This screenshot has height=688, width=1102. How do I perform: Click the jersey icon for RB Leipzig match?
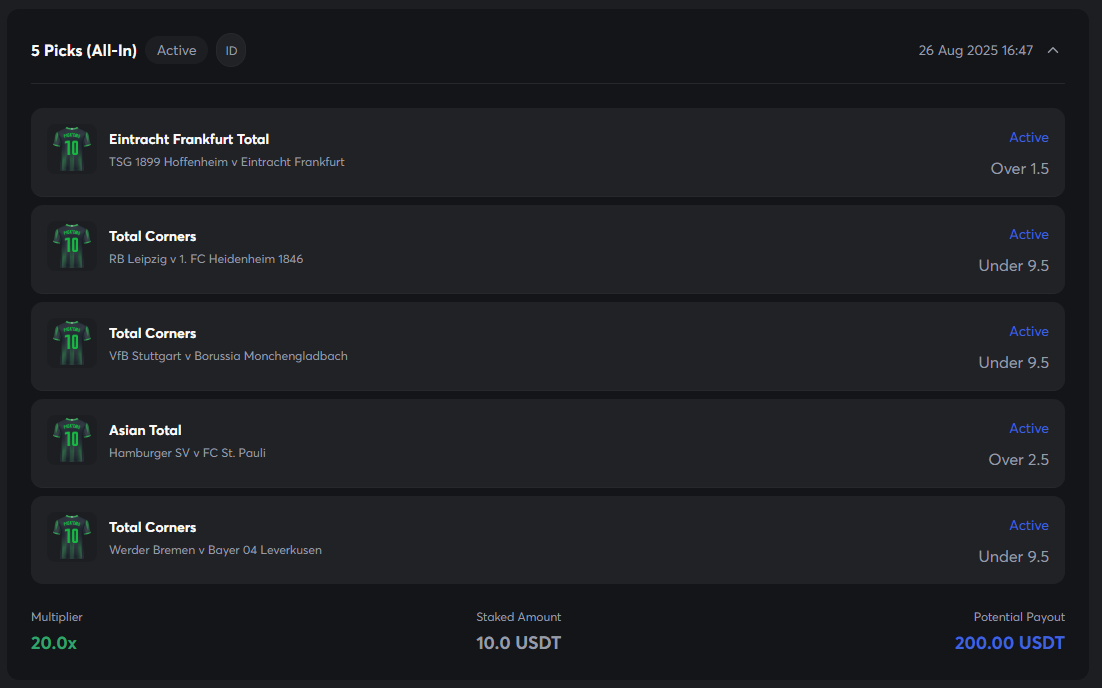click(71, 246)
